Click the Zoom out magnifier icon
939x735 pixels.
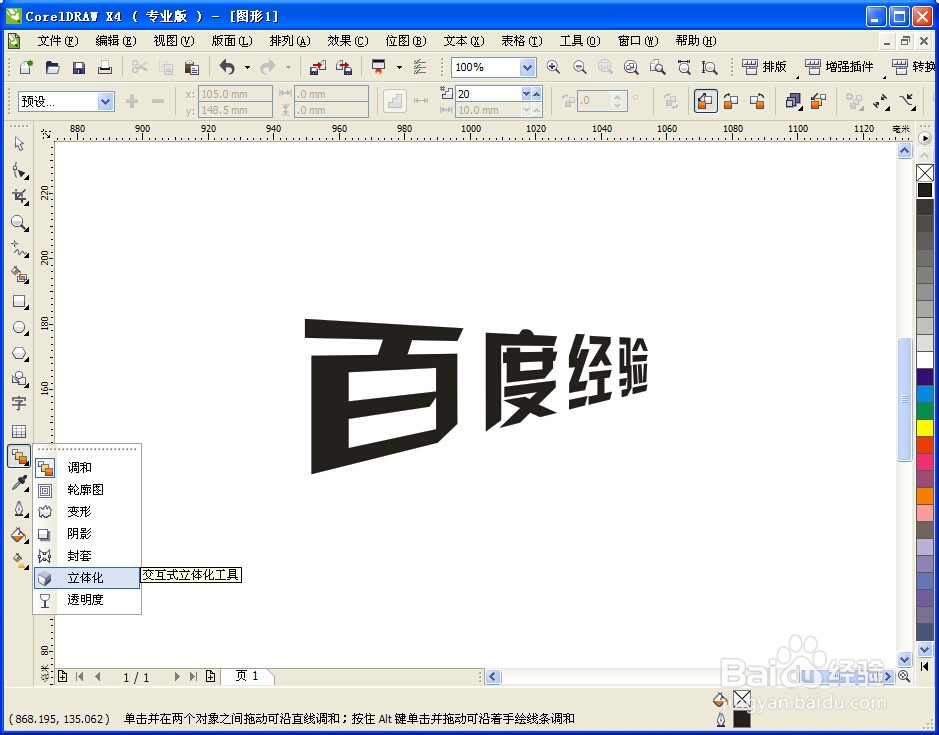coord(580,67)
